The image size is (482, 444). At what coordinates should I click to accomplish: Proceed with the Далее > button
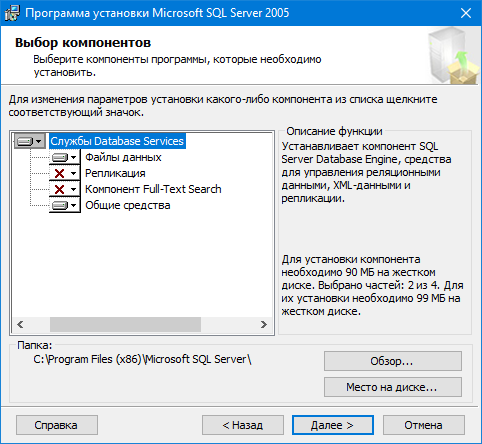pos(333,425)
